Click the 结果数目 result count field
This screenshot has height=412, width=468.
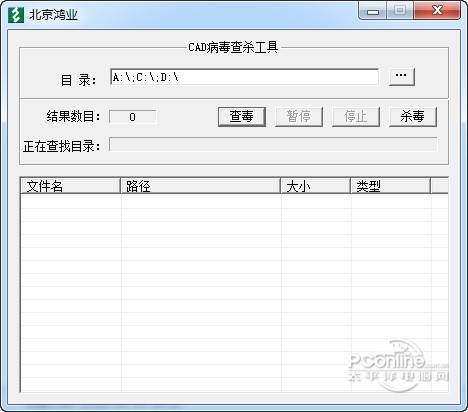133,117
